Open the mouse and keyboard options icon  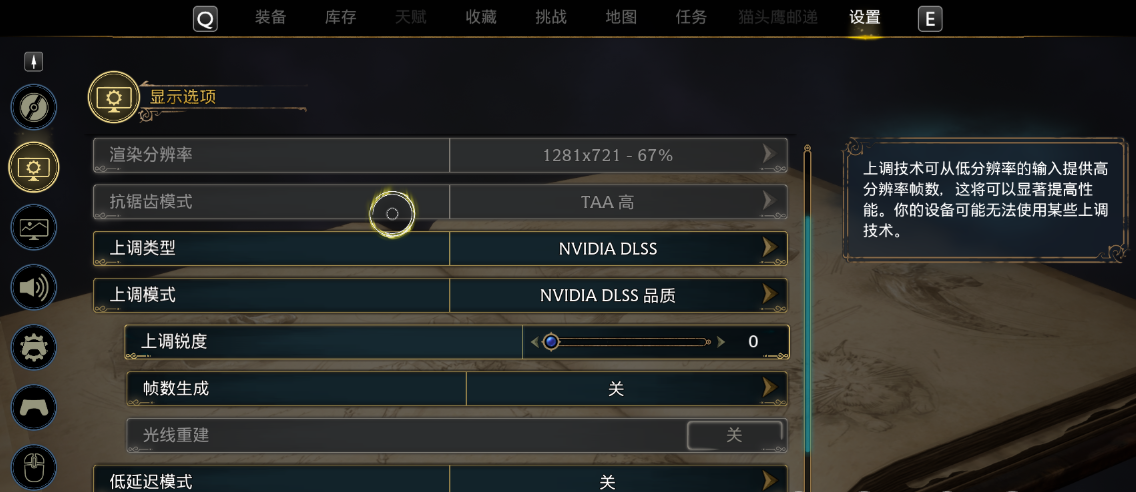pyautogui.click(x=33, y=466)
